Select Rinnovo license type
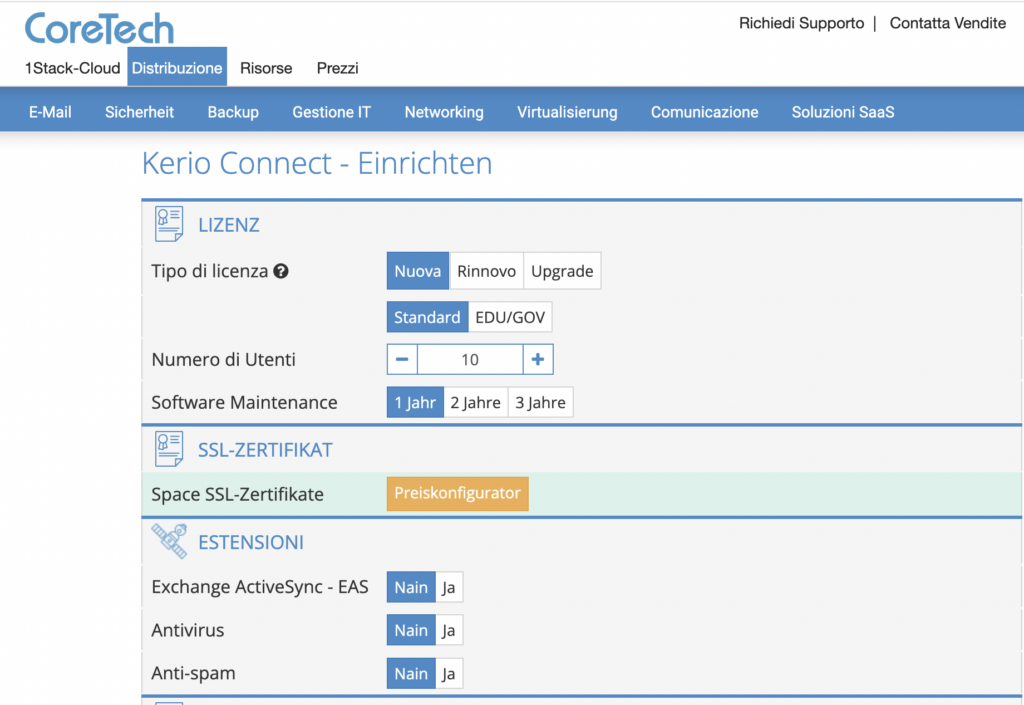The image size is (1024, 705). point(486,270)
